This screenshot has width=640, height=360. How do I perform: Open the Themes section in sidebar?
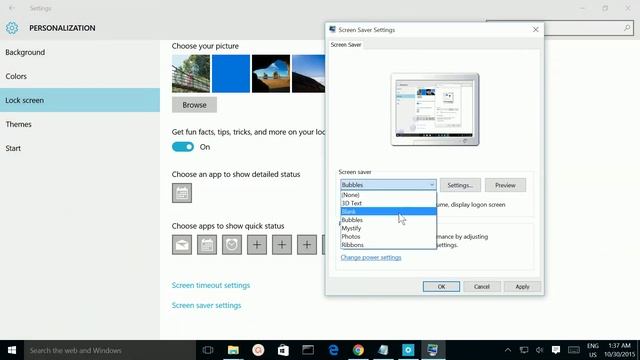80,124
